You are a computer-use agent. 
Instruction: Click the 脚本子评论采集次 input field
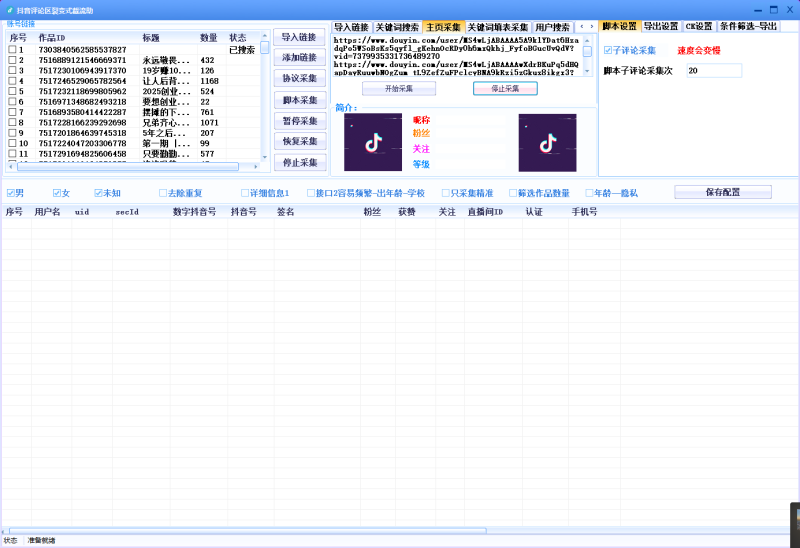point(714,71)
